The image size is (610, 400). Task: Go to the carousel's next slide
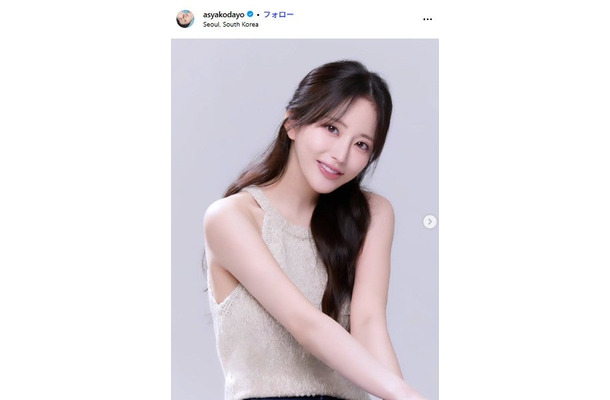[x=430, y=222]
